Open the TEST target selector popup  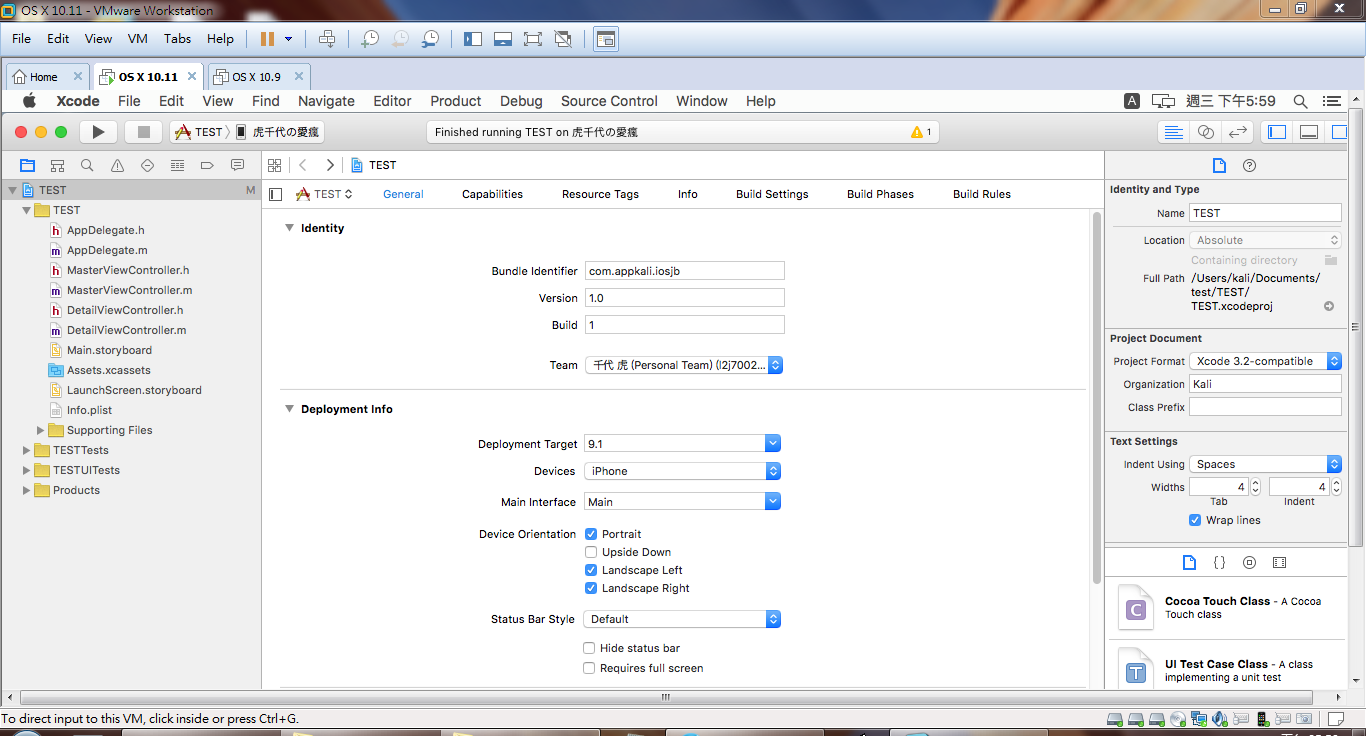[x=325, y=194]
